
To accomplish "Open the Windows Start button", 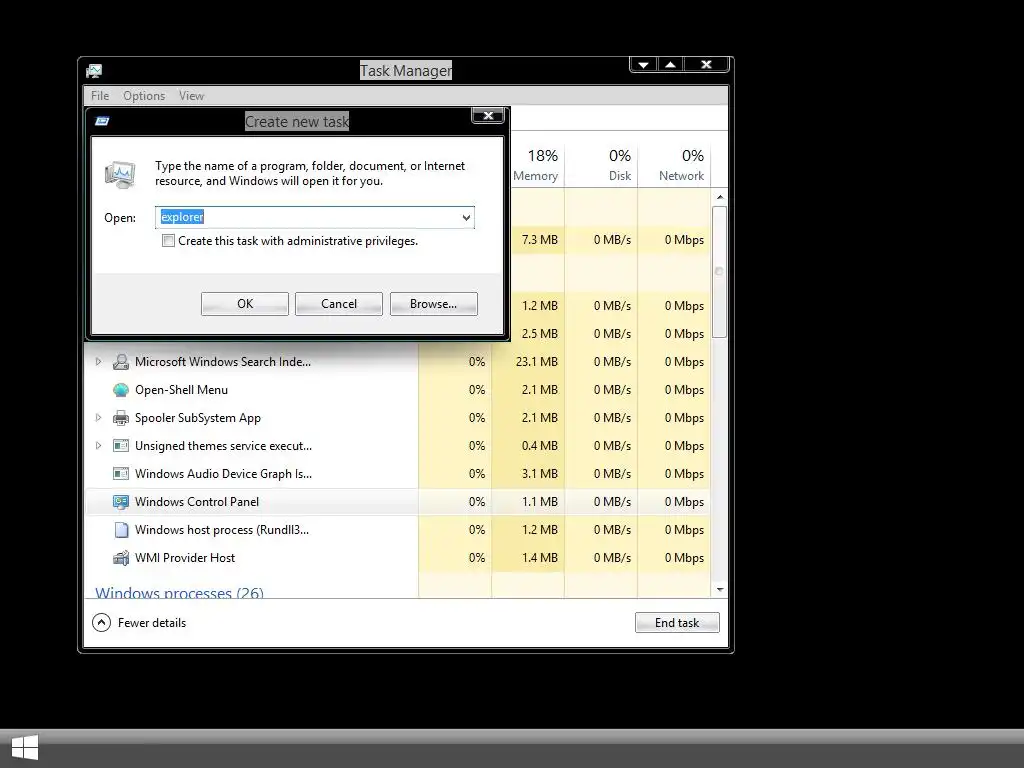I will [25, 748].
